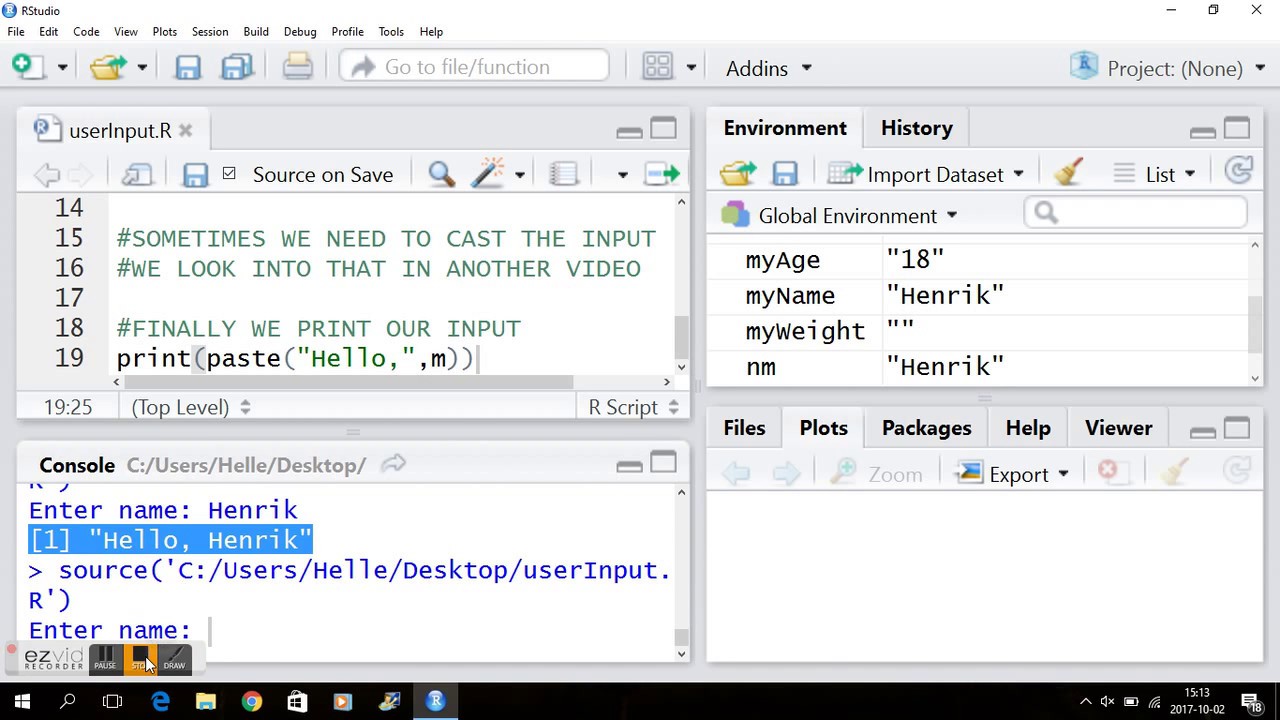The image size is (1280, 720).
Task: Open the Project: (None) menu
Action: (x=1168, y=68)
